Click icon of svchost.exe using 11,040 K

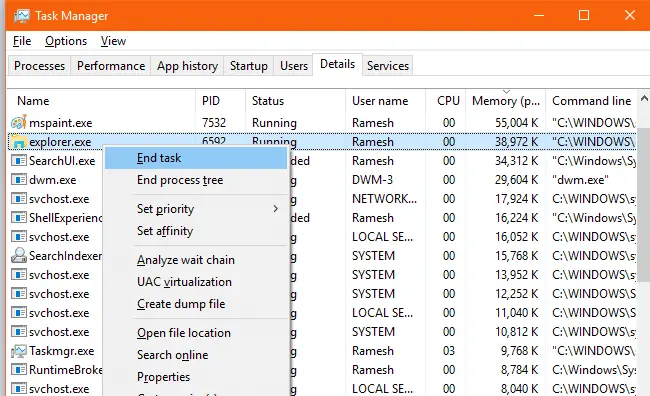pyautogui.click(x=19, y=313)
